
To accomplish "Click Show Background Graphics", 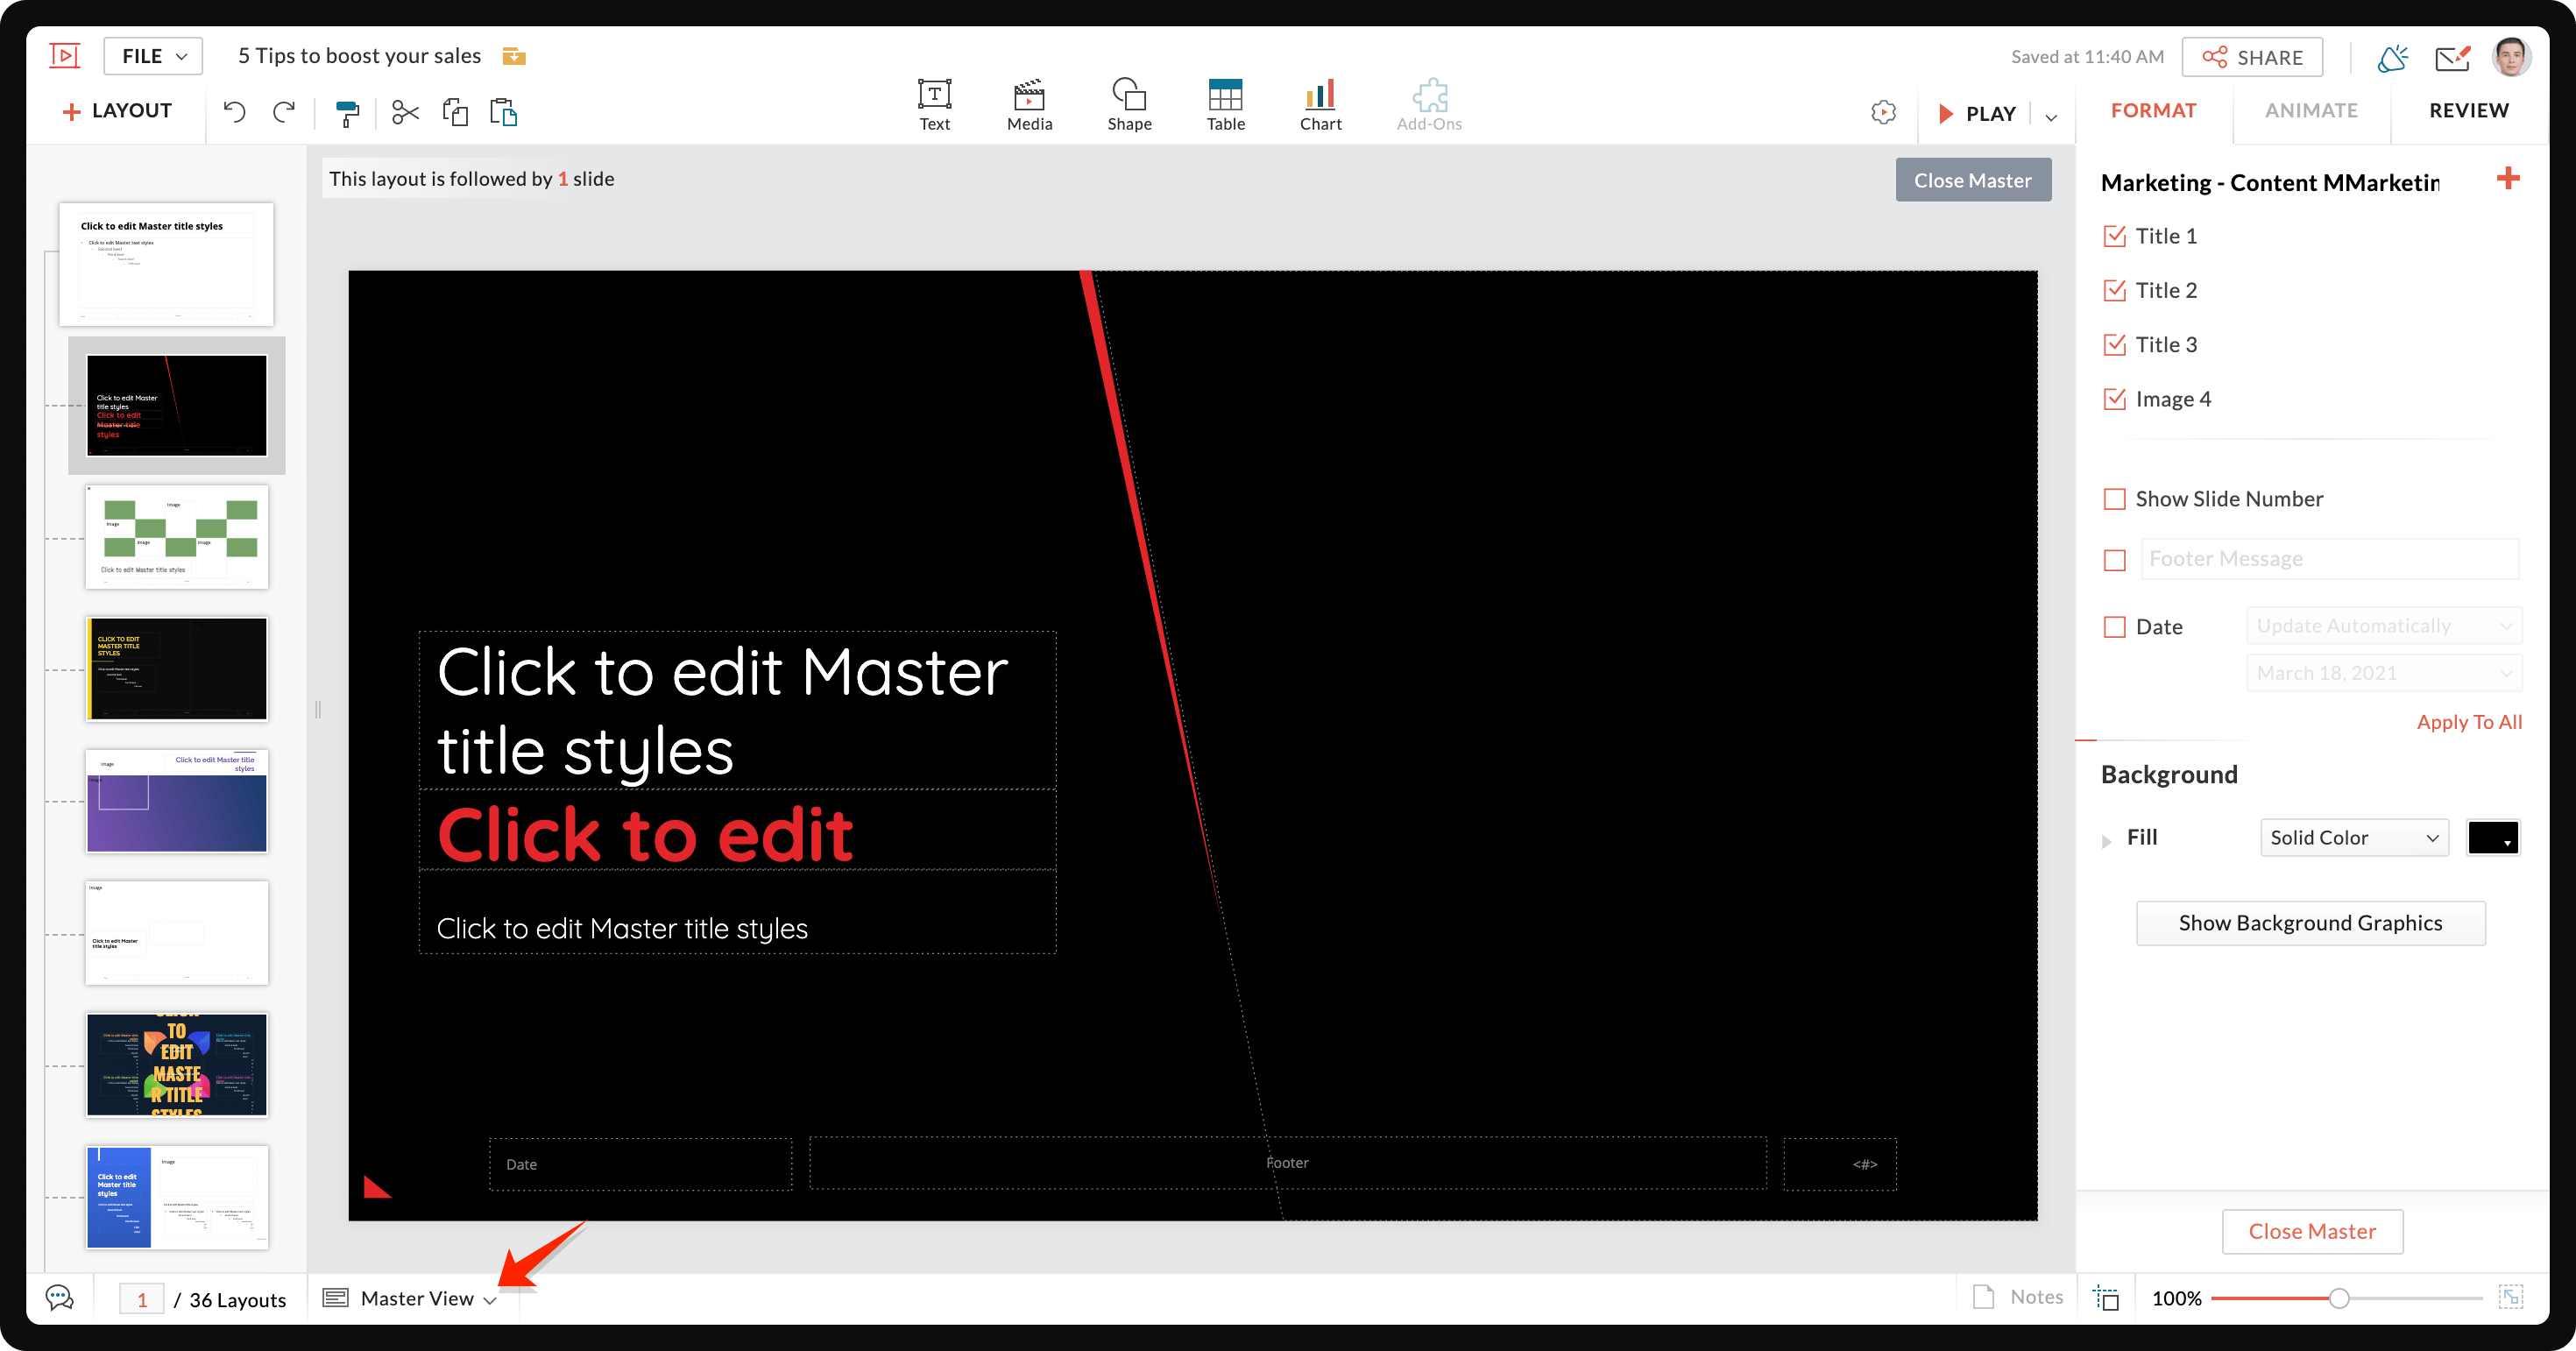I will (2310, 922).
